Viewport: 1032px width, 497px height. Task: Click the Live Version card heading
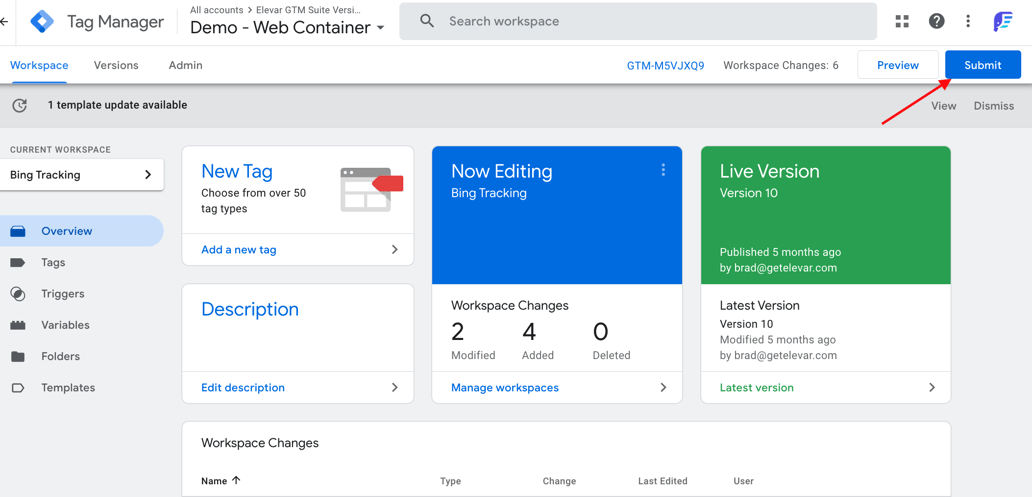click(x=769, y=171)
